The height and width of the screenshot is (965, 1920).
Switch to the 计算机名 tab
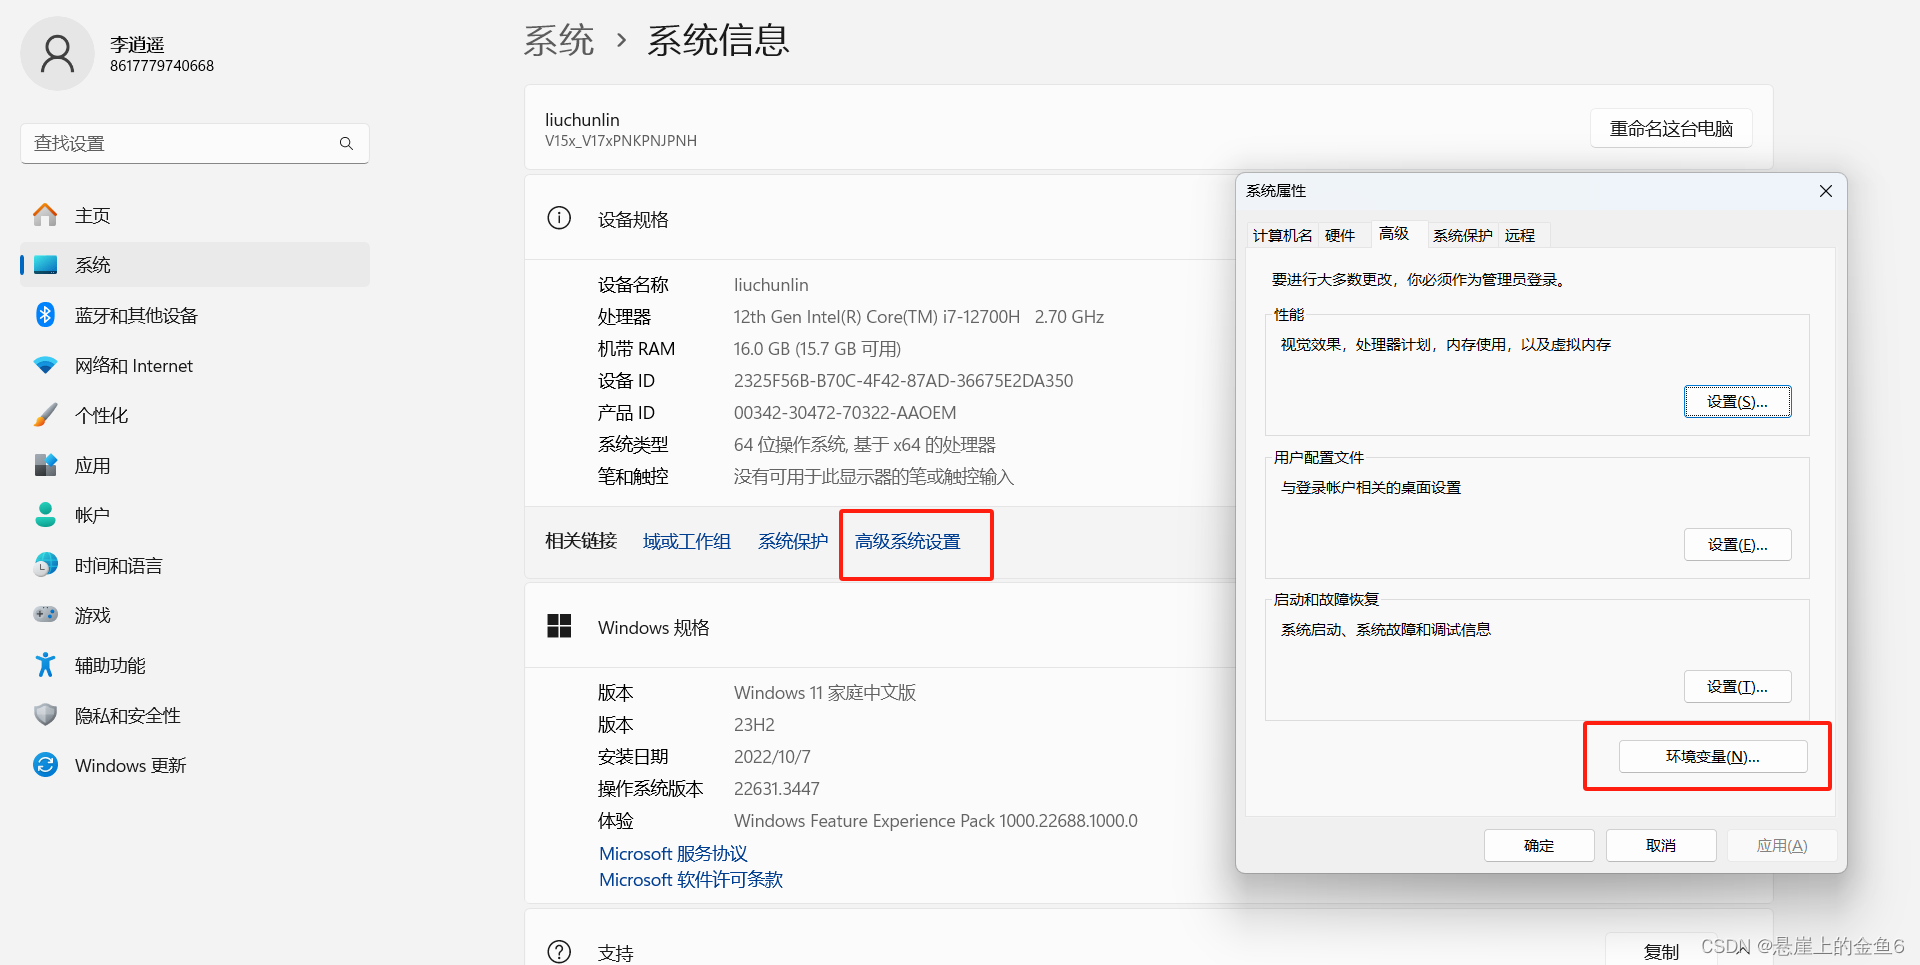[x=1282, y=235]
